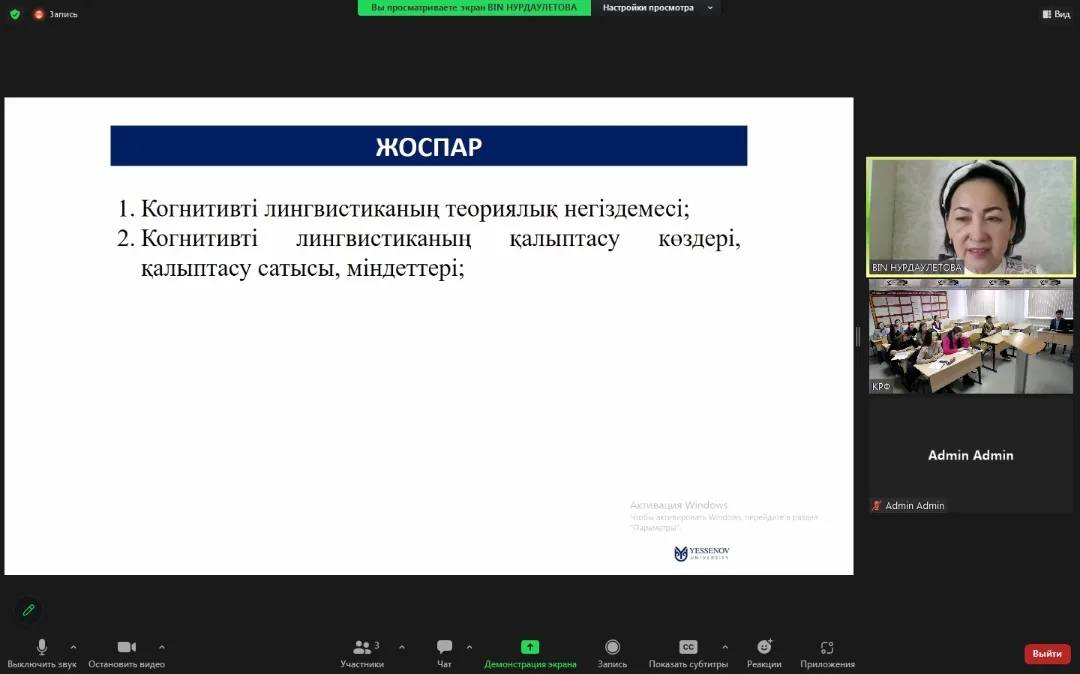Open the Участники participants panel

tap(362, 653)
